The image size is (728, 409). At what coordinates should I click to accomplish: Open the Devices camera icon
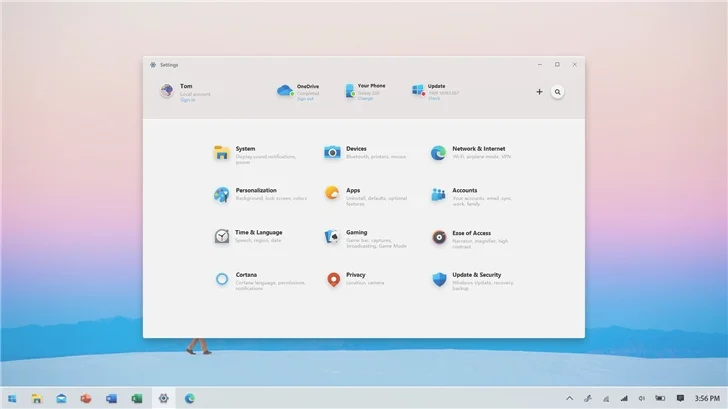click(x=332, y=152)
